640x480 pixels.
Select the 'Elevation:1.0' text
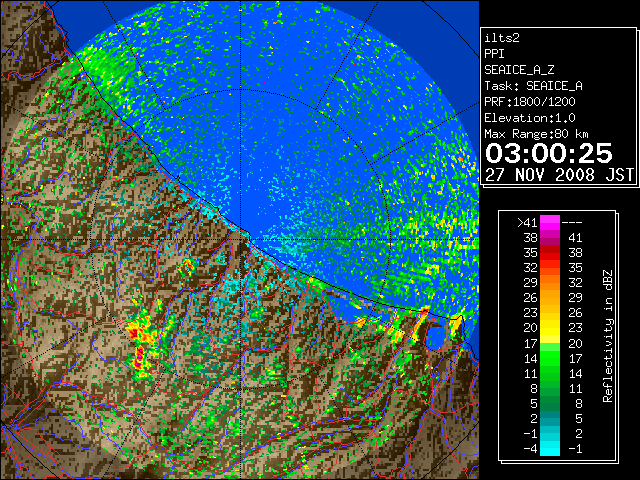pyautogui.click(x=530, y=118)
